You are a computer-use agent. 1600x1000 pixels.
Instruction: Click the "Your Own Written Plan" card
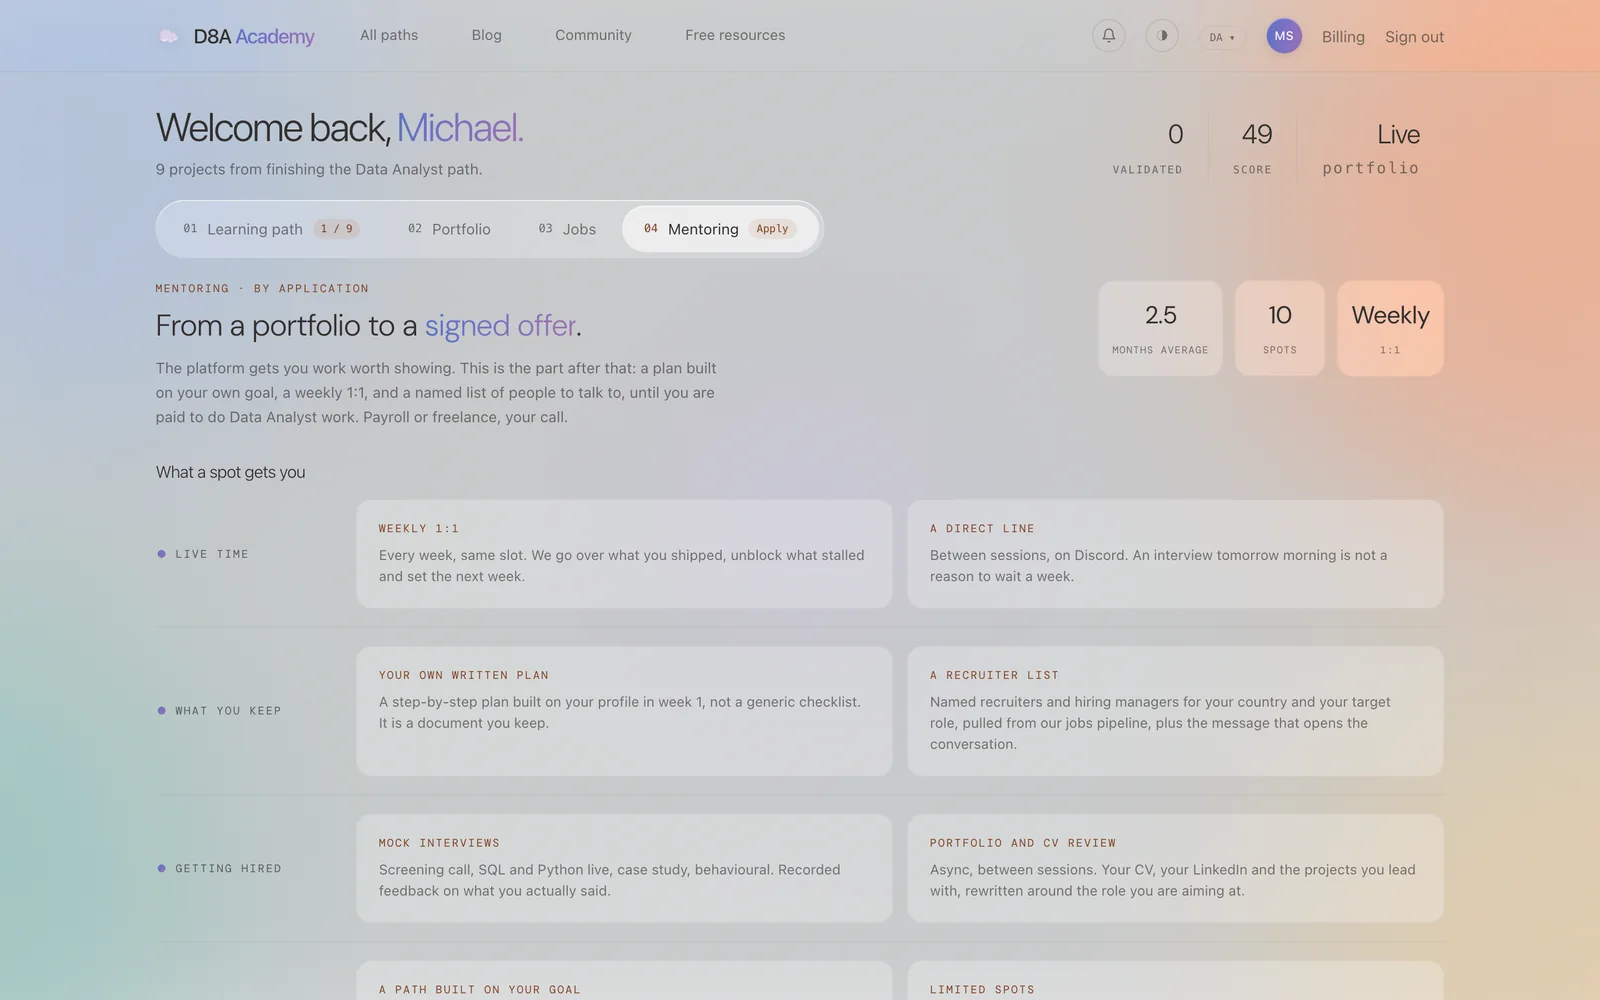pyautogui.click(x=624, y=711)
